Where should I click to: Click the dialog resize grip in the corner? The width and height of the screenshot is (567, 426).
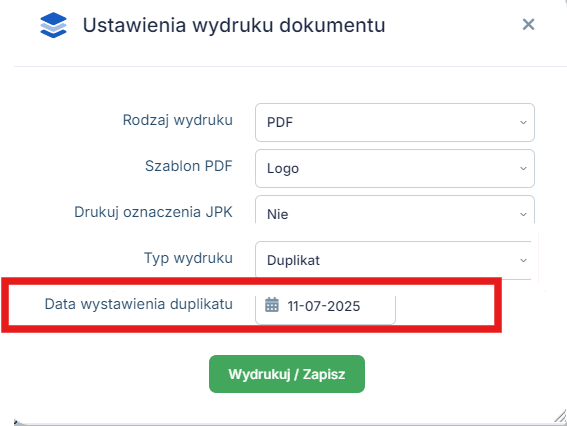point(560,416)
